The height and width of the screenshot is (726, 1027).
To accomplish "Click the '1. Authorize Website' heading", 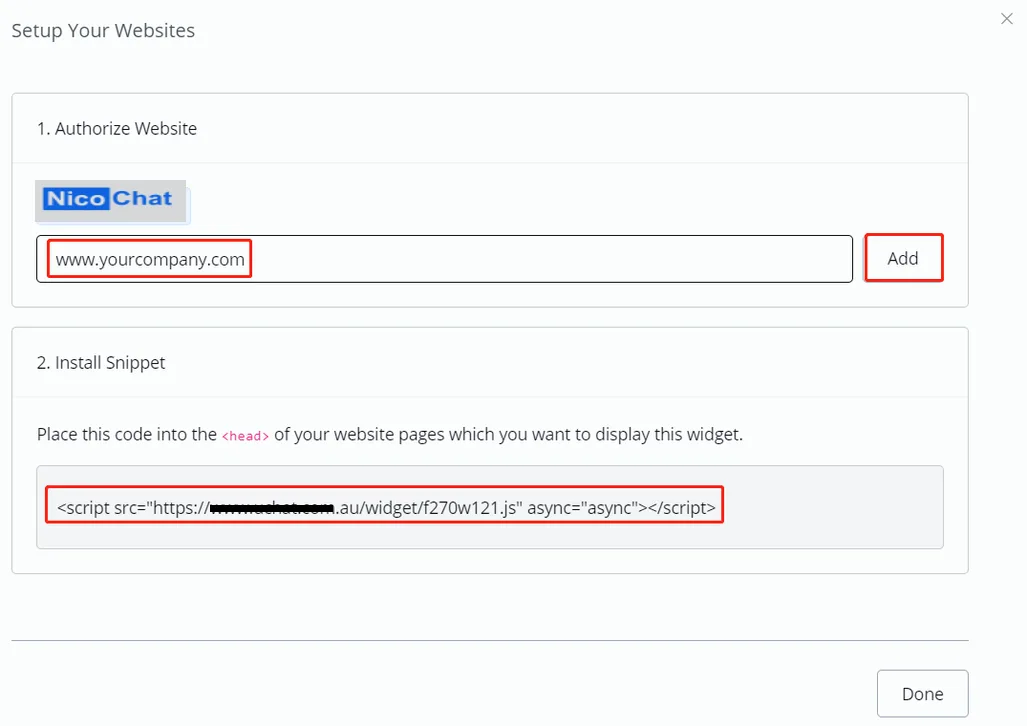I will coord(117,128).
